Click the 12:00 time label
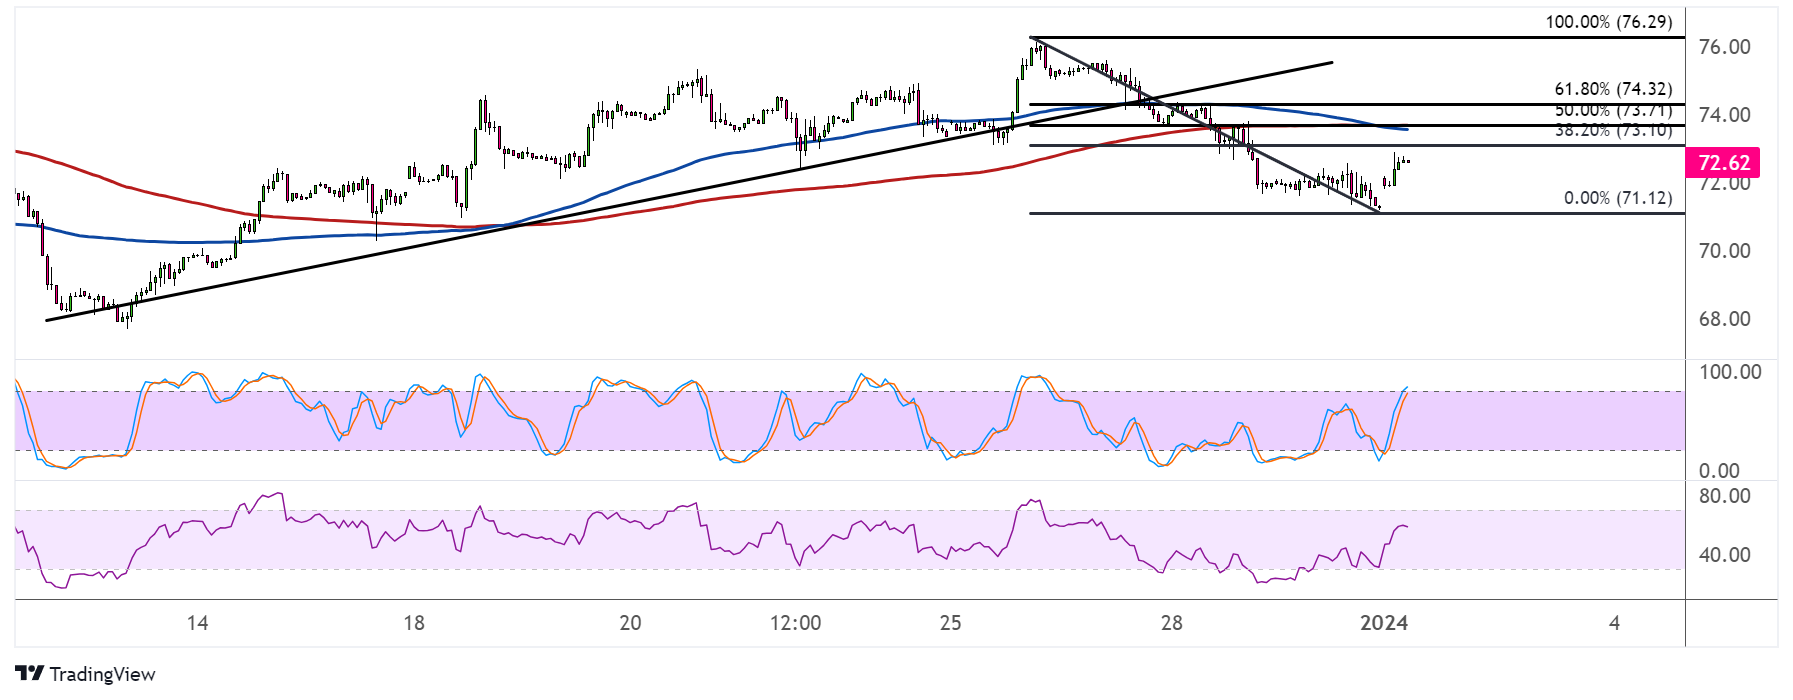The image size is (1793, 700). tap(796, 623)
